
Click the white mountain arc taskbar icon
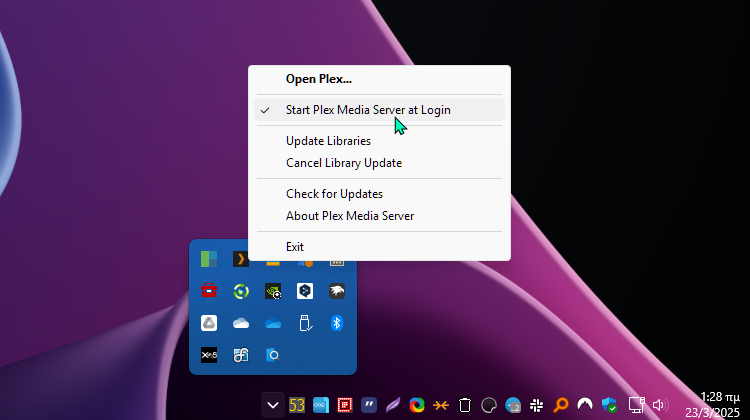coord(585,405)
